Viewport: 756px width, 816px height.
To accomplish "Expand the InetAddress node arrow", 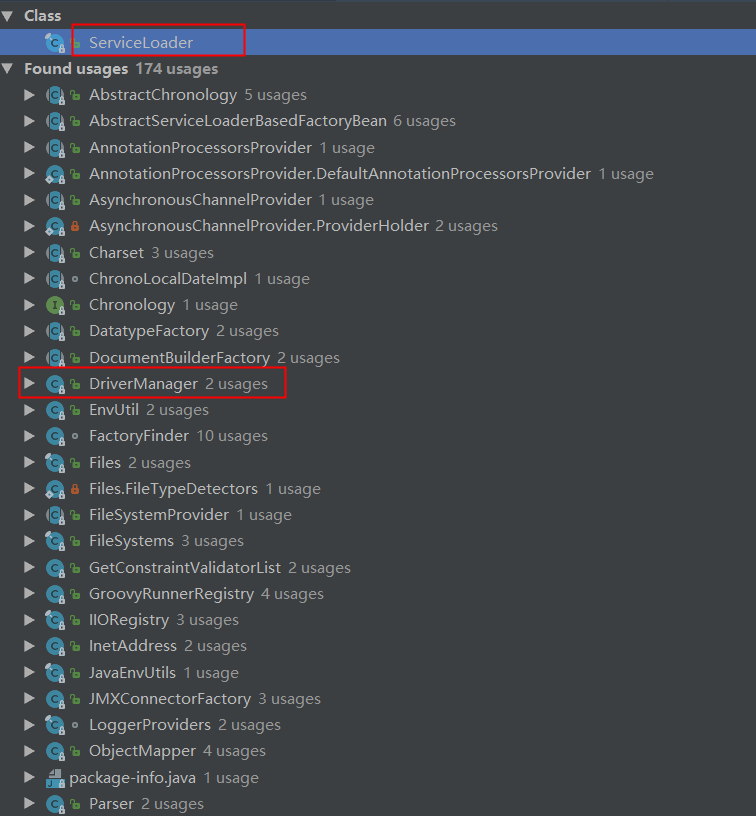I will [x=29, y=646].
